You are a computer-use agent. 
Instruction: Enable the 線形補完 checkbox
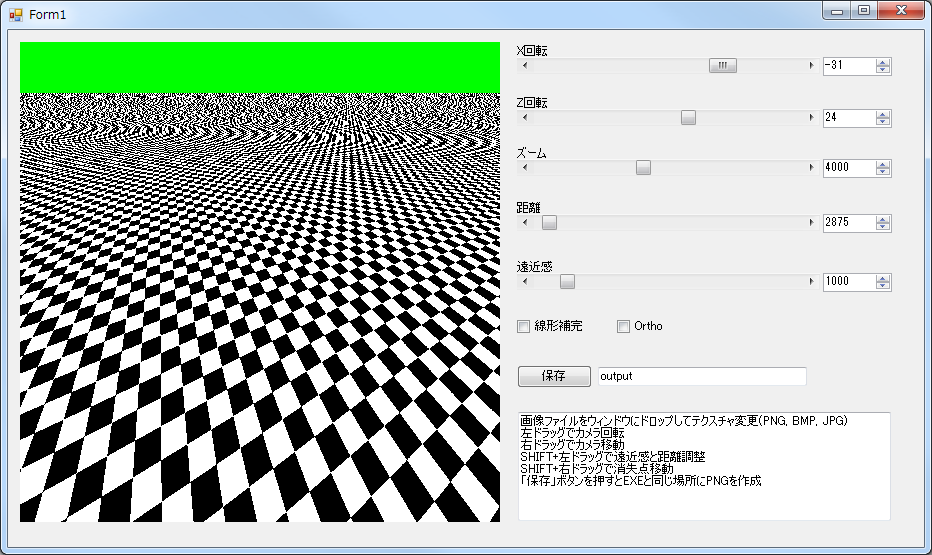[524, 326]
